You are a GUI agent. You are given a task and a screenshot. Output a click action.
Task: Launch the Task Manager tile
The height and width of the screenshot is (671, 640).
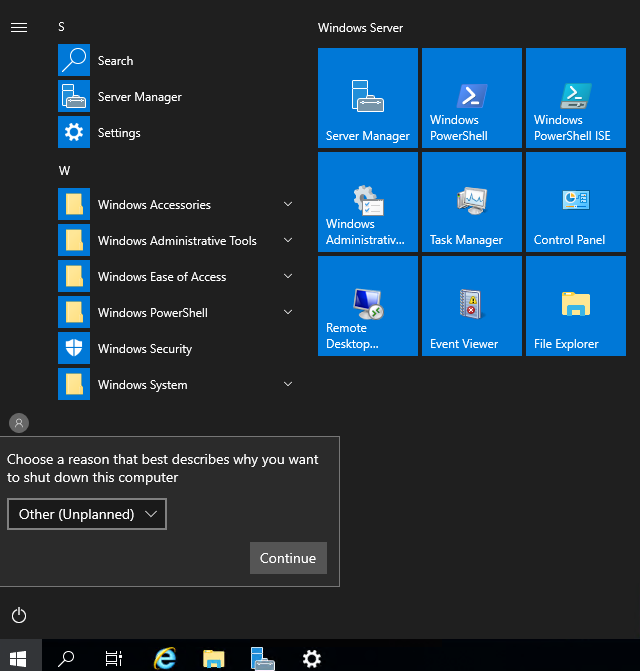[472, 202]
